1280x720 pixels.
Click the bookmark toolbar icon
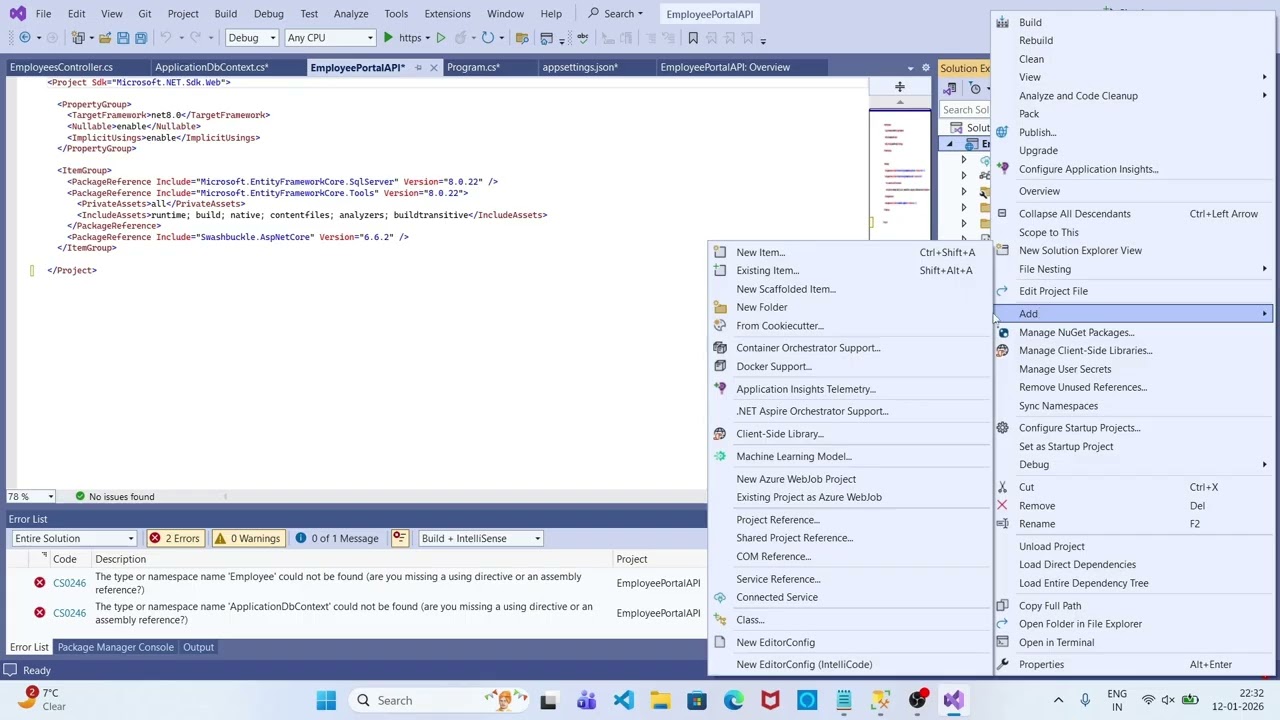click(x=693, y=38)
